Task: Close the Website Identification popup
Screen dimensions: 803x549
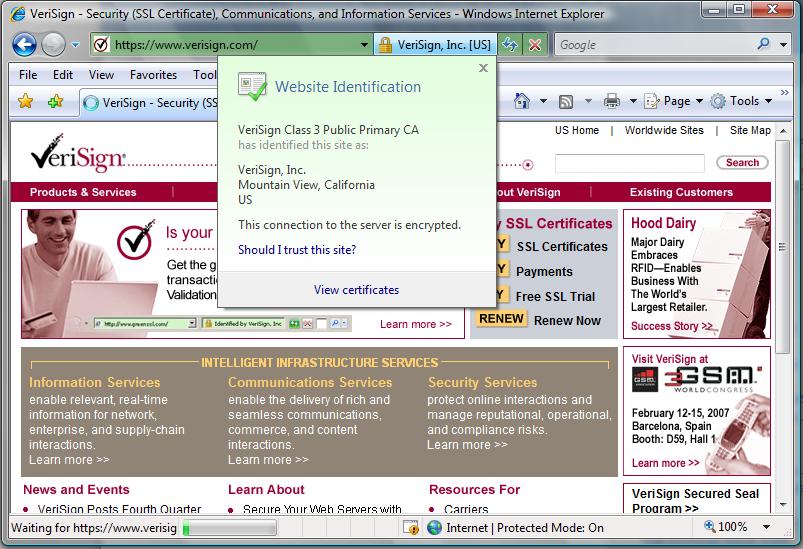Action: pyautogui.click(x=483, y=68)
